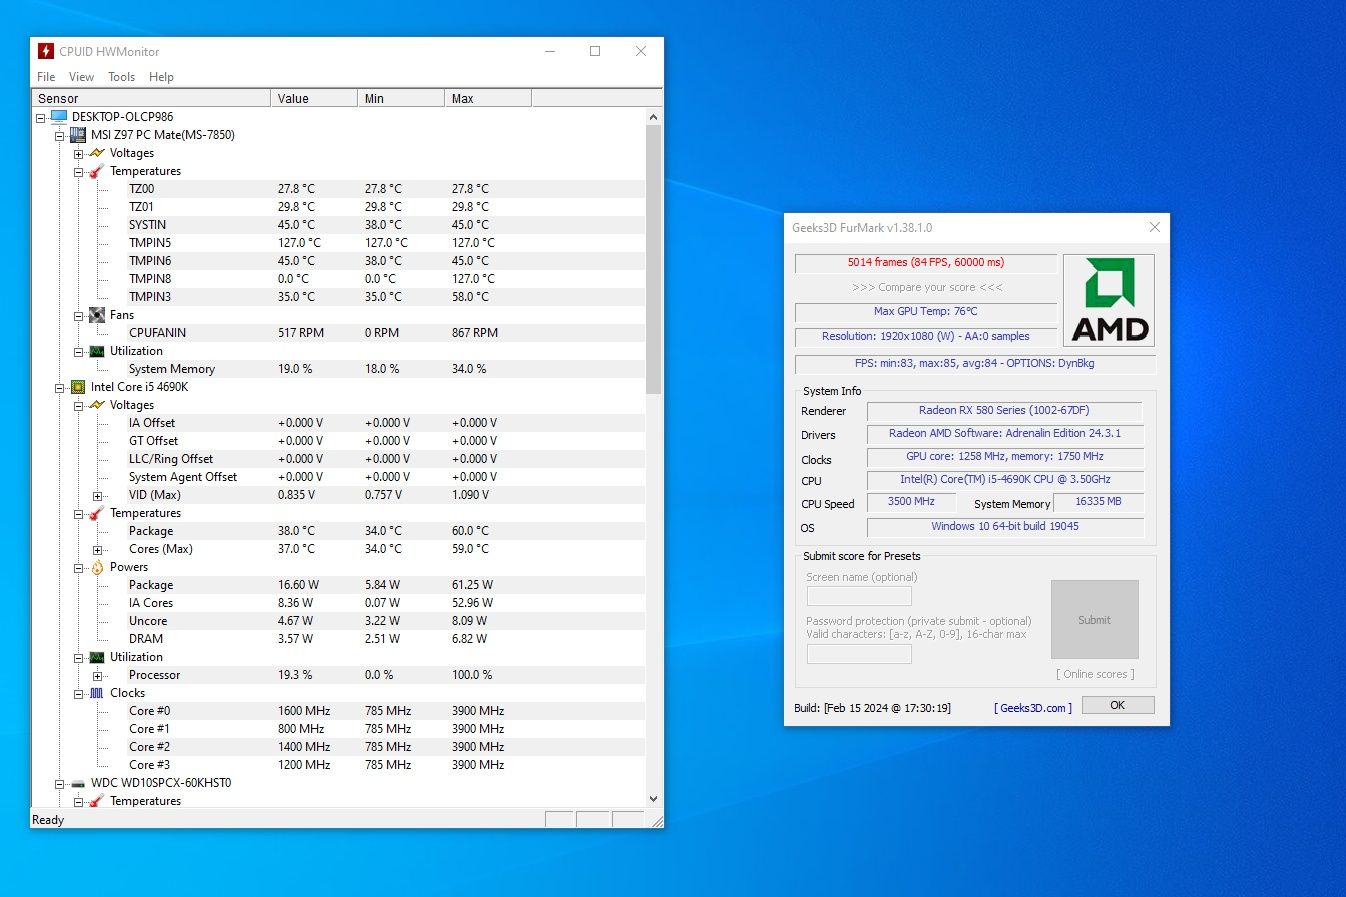
Task: Expand the Processor utilization row
Action: coord(98,676)
